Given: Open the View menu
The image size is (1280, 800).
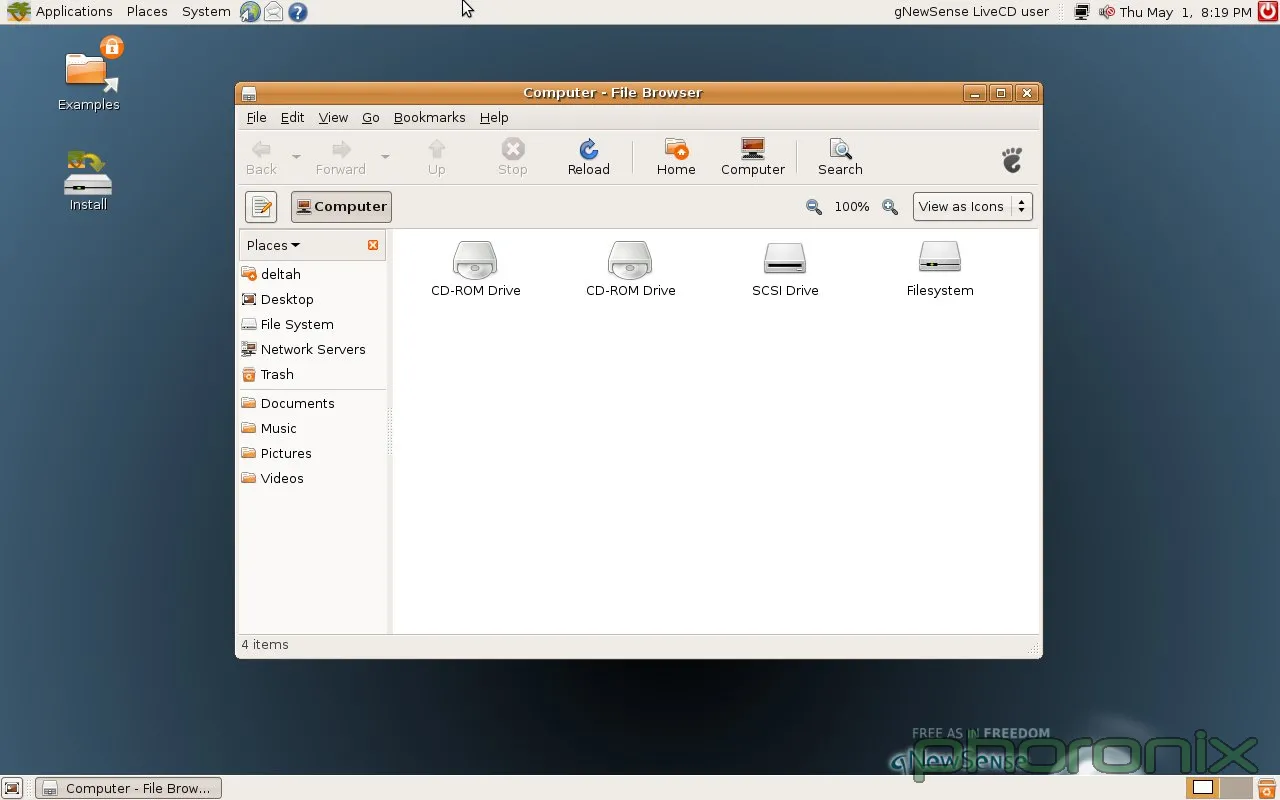Looking at the screenshot, I should coord(333,118).
